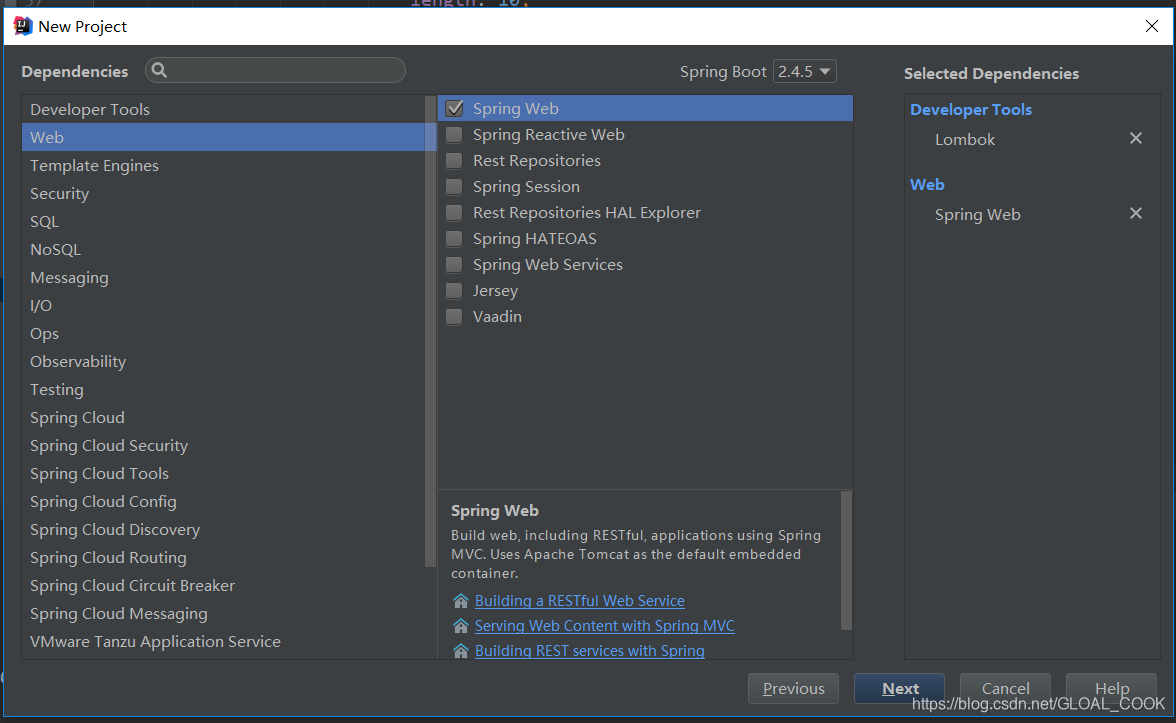Open the Building a RESTful Web Service link

tap(579, 601)
